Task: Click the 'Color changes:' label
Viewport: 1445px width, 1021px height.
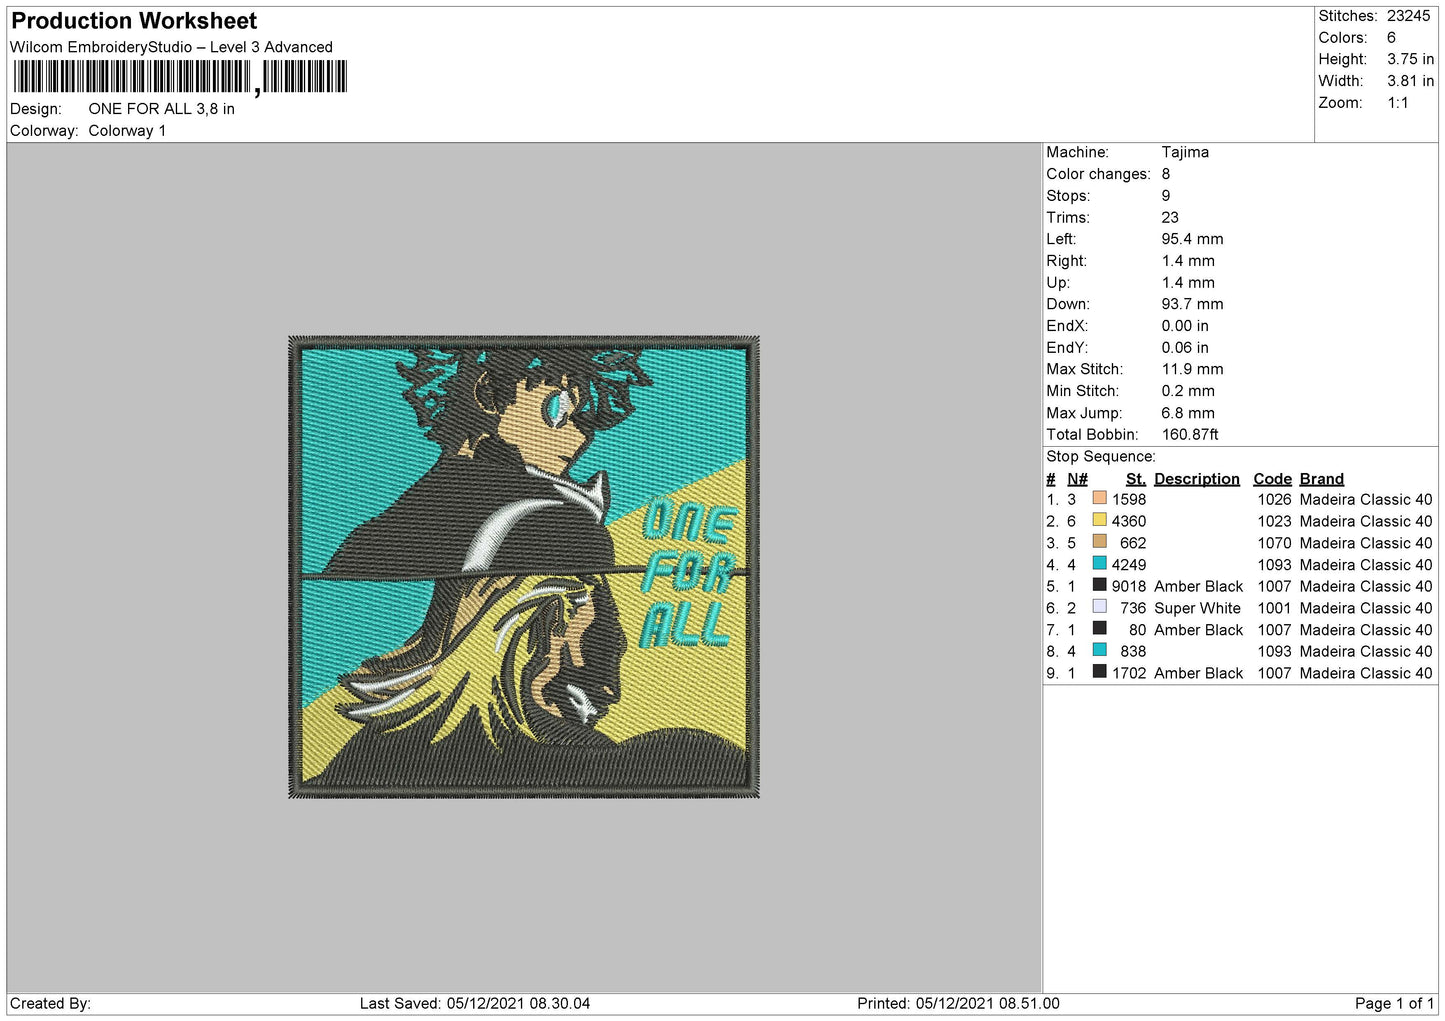Action: 1098,174
